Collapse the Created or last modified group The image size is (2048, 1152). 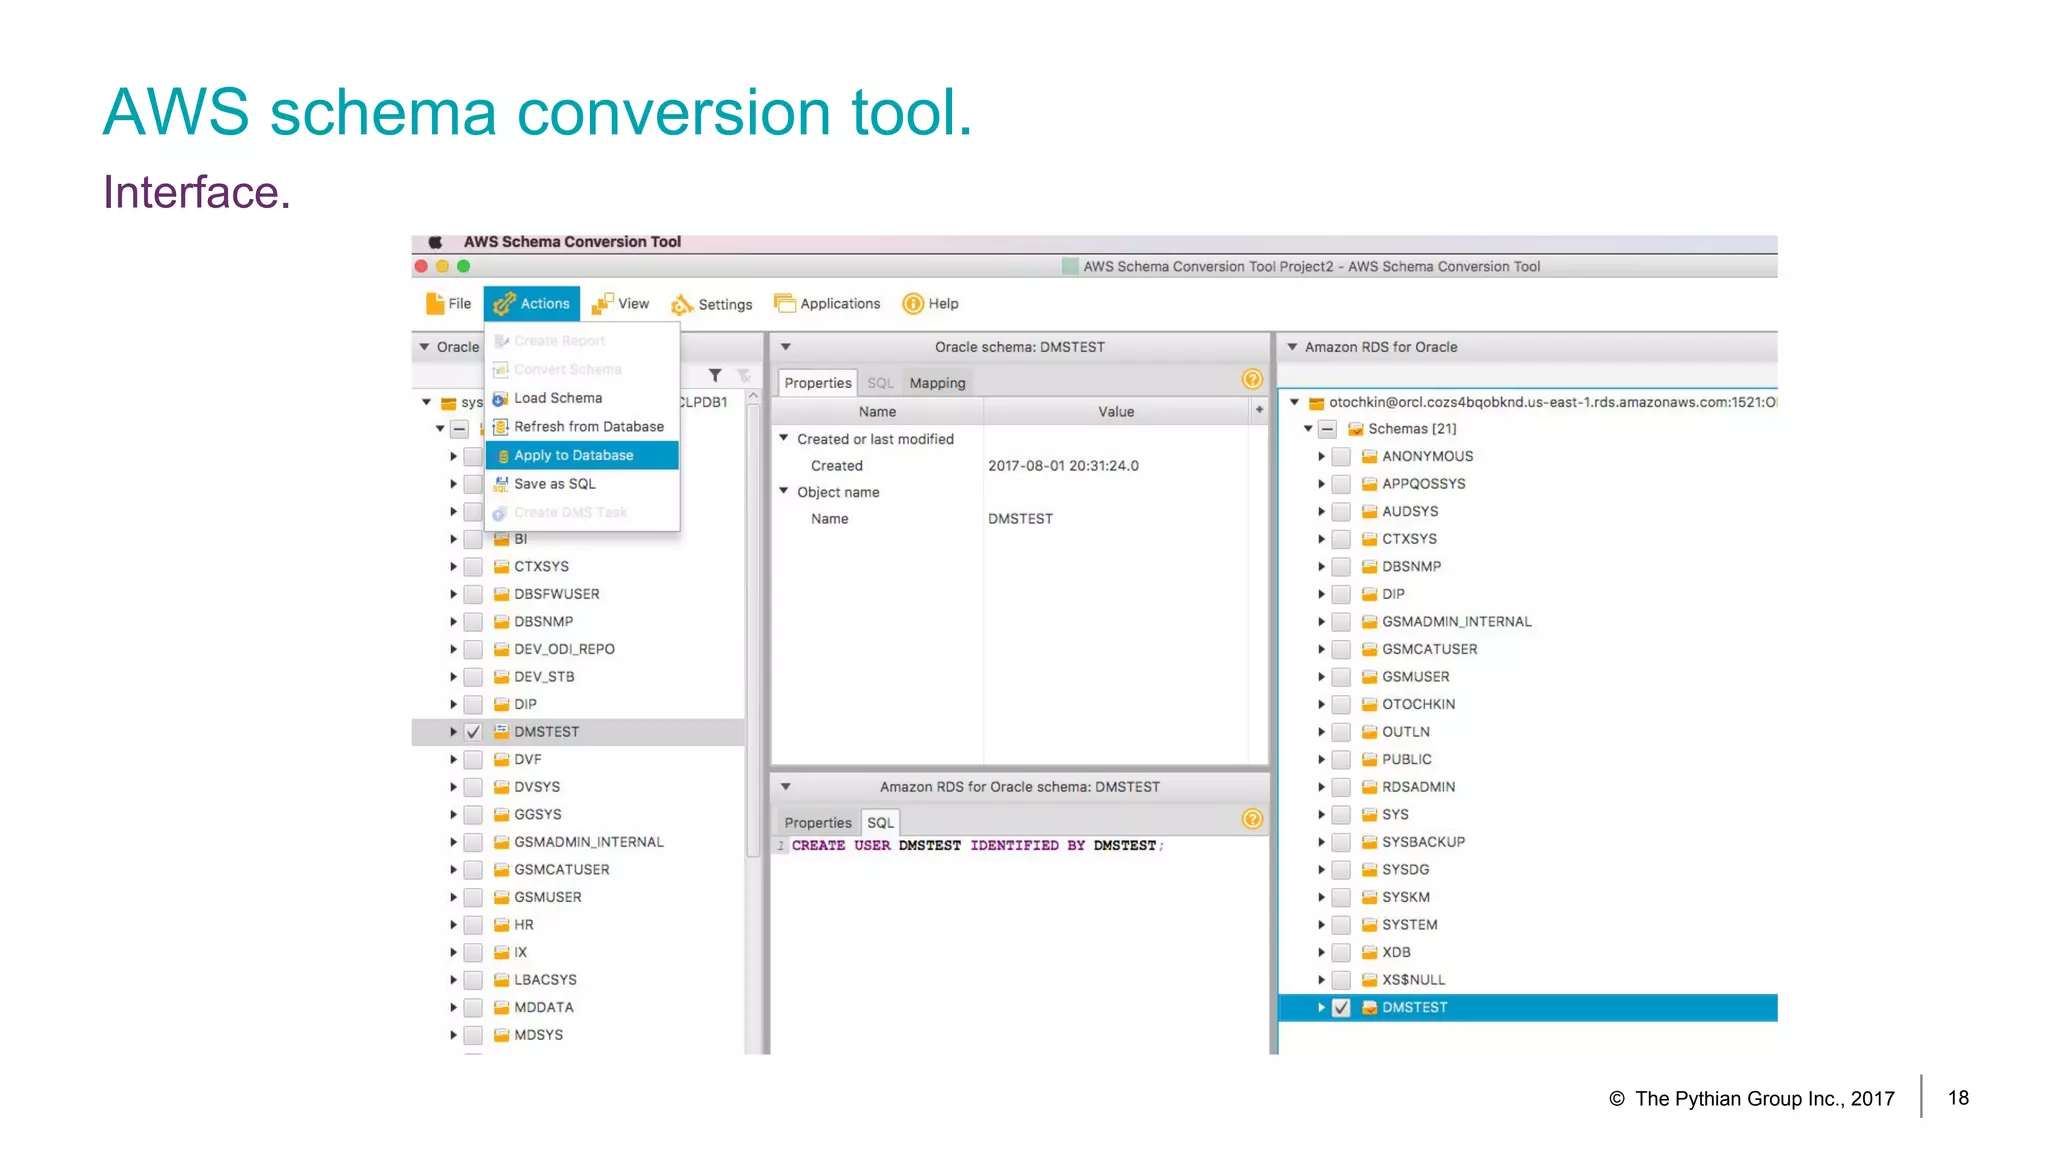[x=785, y=438]
